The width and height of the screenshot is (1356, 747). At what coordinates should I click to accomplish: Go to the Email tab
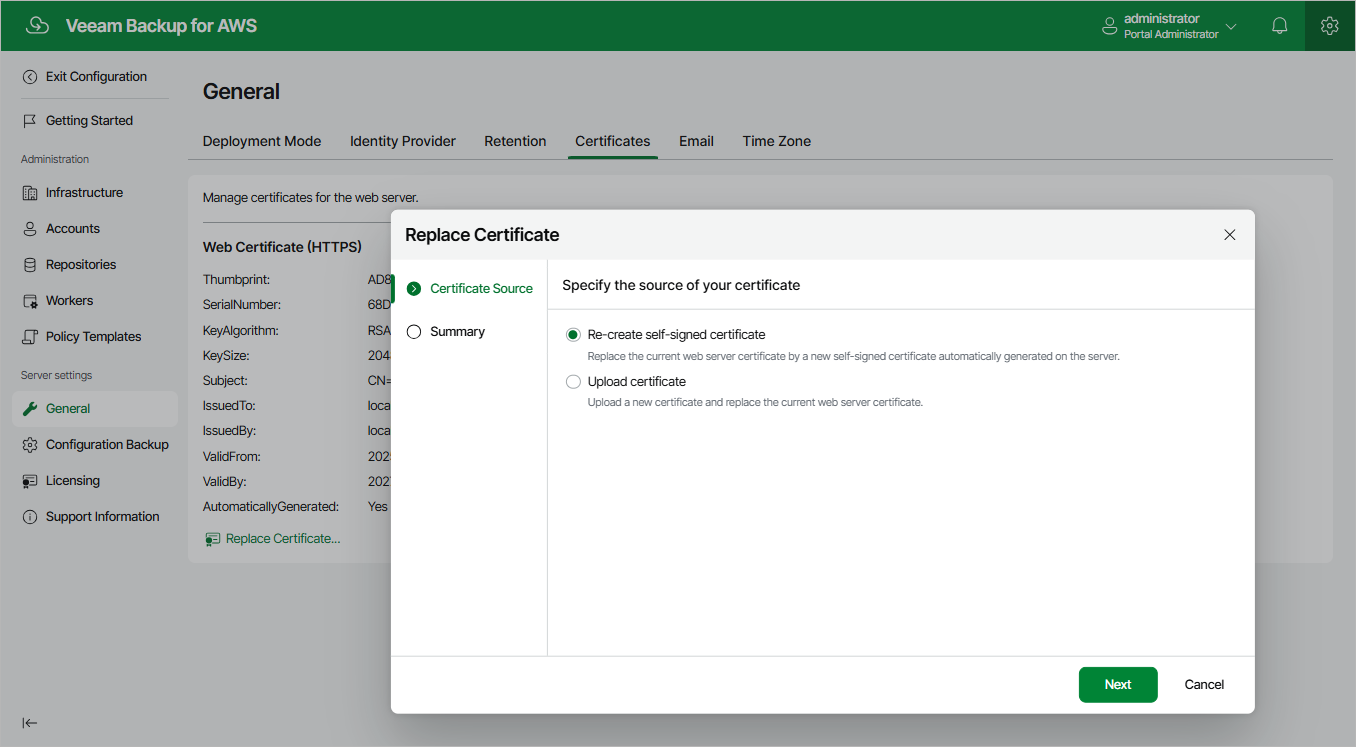(x=696, y=141)
